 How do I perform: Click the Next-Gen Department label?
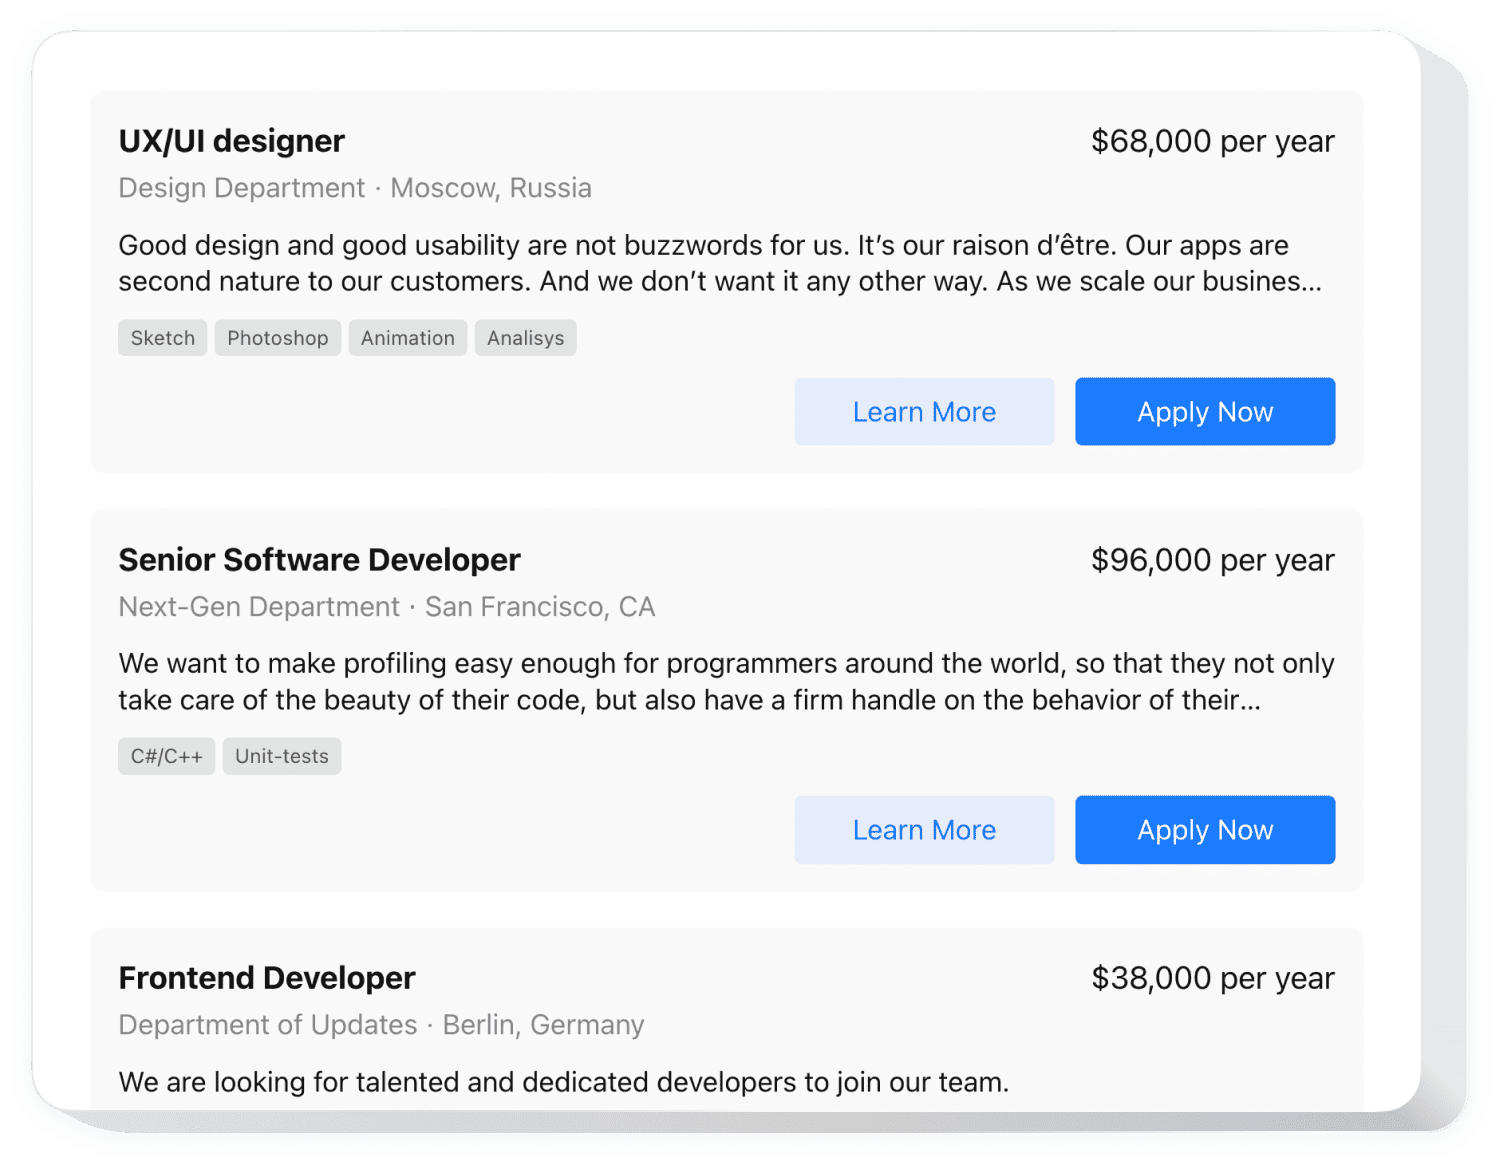[x=258, y=606]
